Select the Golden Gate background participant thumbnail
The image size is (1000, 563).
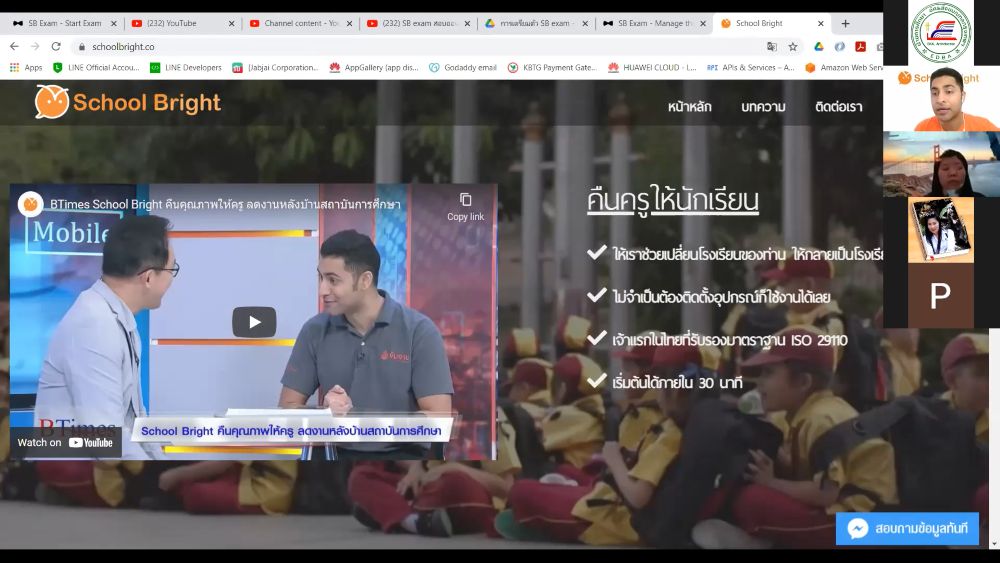pyautogui.click(x=941, y=164)
